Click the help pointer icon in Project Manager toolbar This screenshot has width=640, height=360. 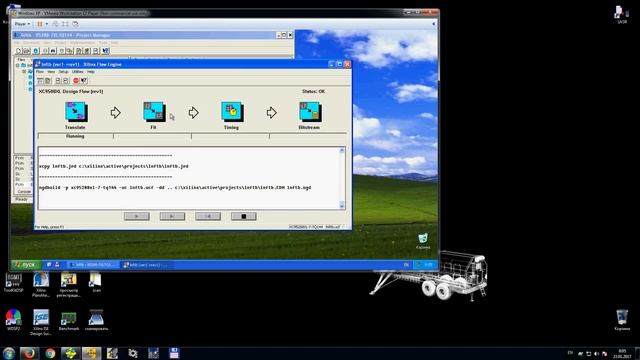pyautogui.click(x=106, y=51)
